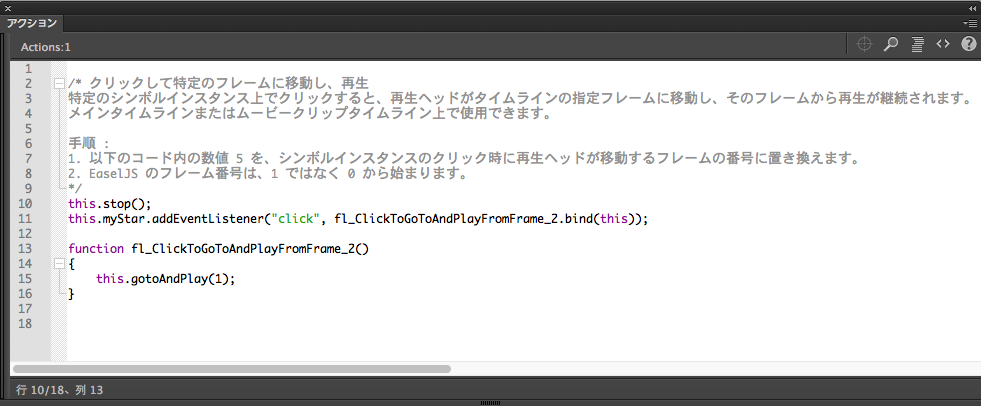Viewport: 981px width, 406px height.
Task: Click the Format Code icon
Action: 918,44
